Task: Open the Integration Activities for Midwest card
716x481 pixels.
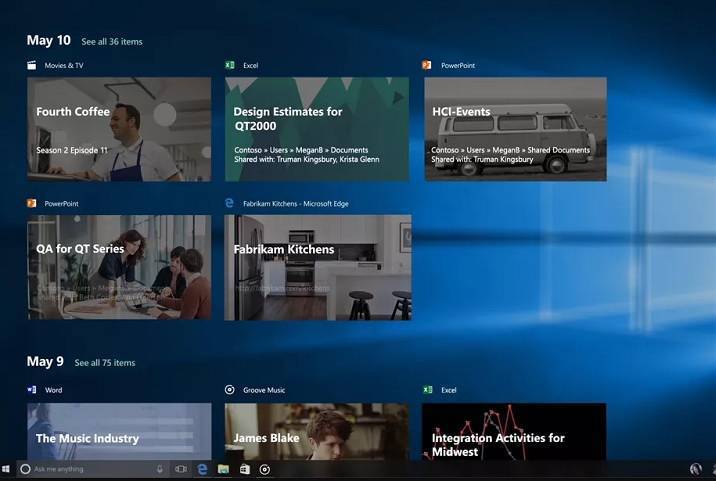Action: pyautogui.click(x=514, y=431)
